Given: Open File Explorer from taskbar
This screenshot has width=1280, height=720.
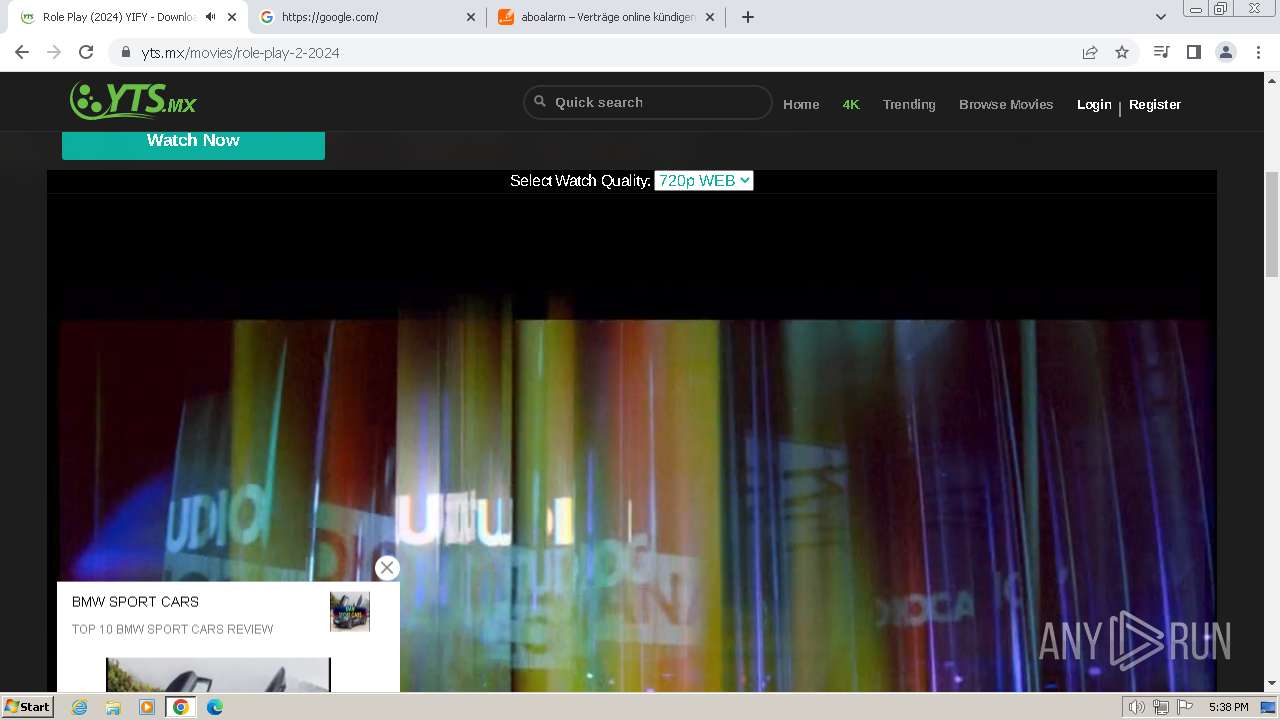Looking at the screenshot, I should (113, 707).
